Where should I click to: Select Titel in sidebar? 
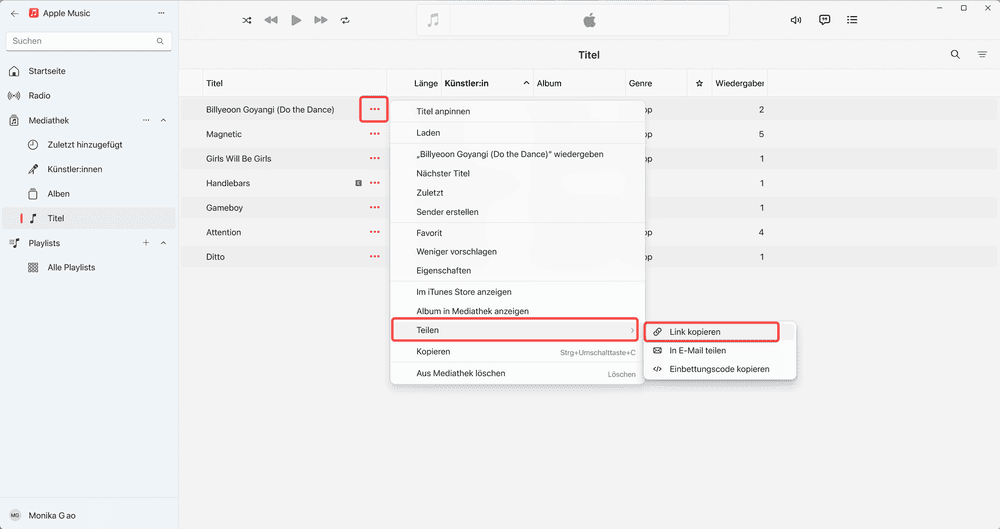[89, 218]
